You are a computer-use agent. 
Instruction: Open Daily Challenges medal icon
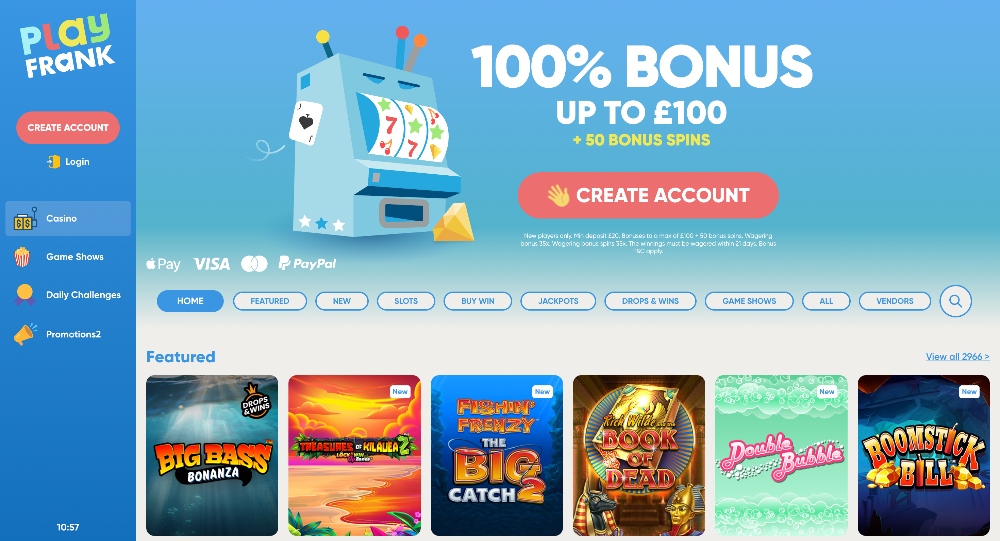(x=24, y=295)
